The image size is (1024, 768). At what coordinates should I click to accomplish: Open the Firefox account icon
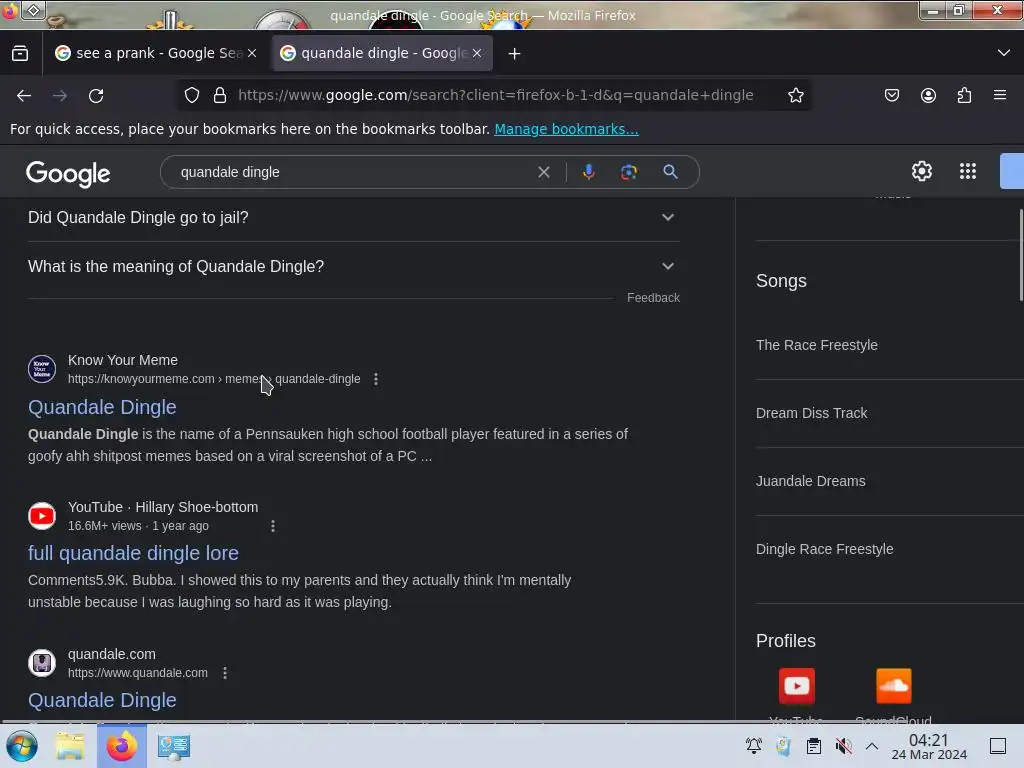click(x=928, y=95)
